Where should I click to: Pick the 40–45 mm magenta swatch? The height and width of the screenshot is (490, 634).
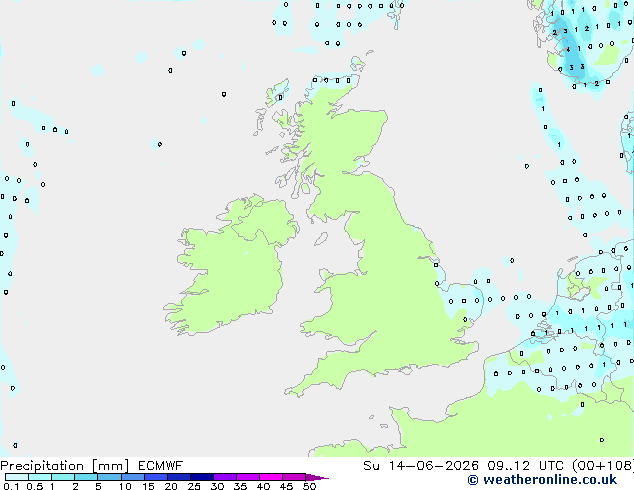click(x=271, y=477)
